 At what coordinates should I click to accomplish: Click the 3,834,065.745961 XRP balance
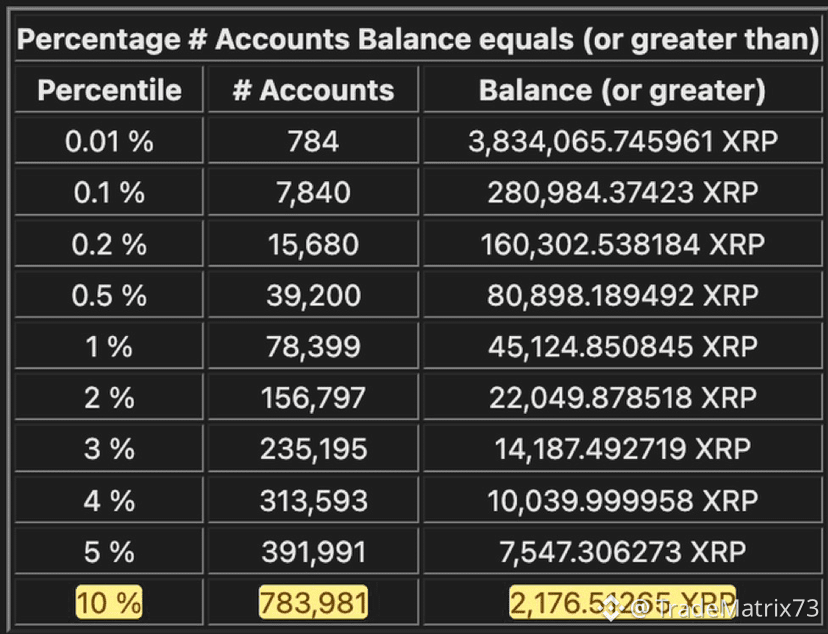tap(623, 141)
